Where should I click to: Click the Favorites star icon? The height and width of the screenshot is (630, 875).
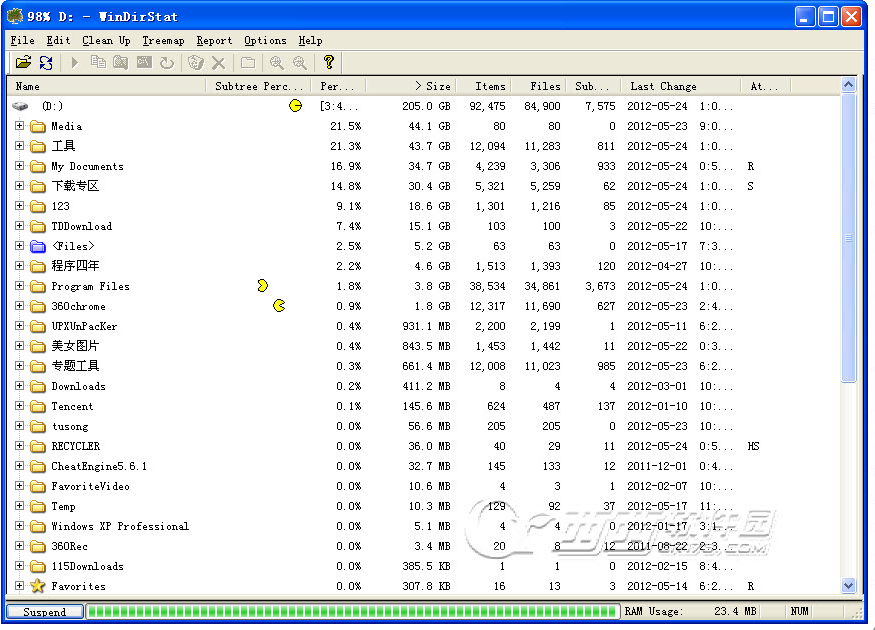[38, 586]
